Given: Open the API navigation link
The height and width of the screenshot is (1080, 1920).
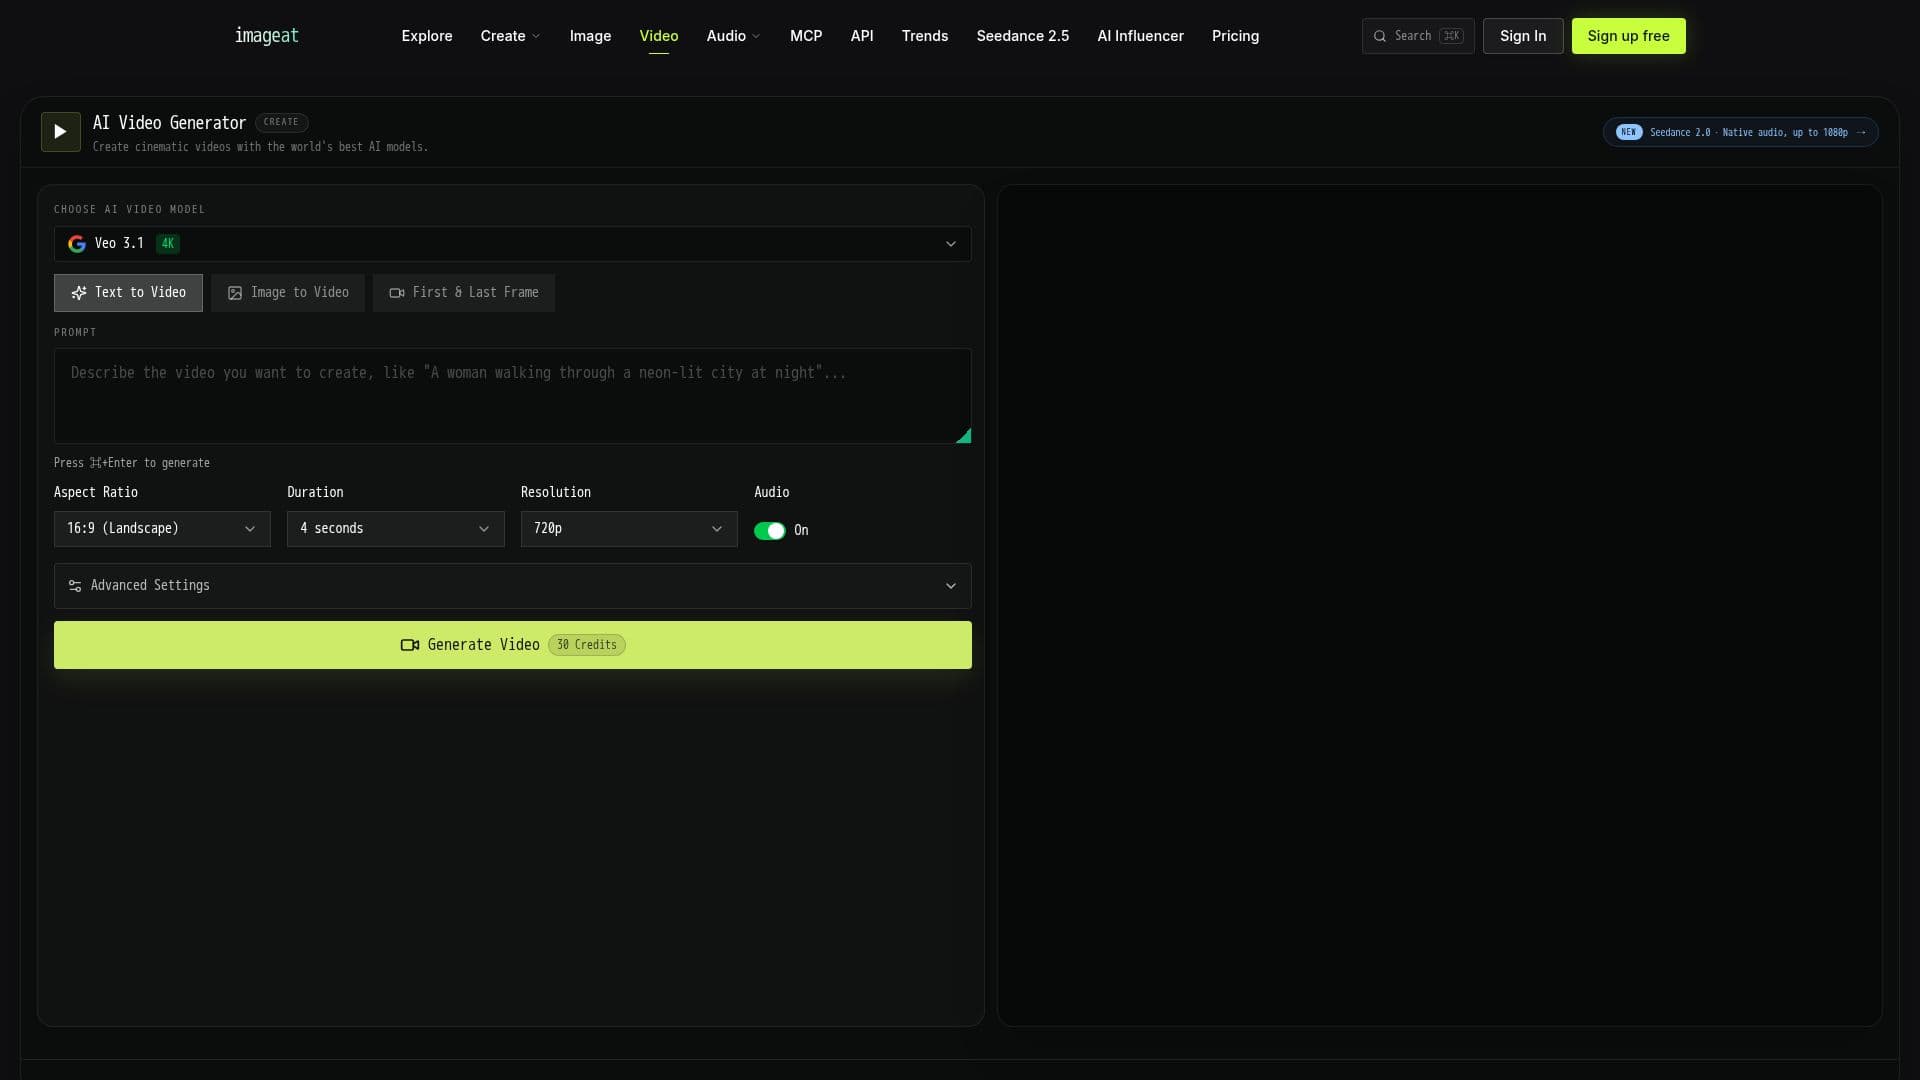Looking at the screenshot, I should point(862,36).
